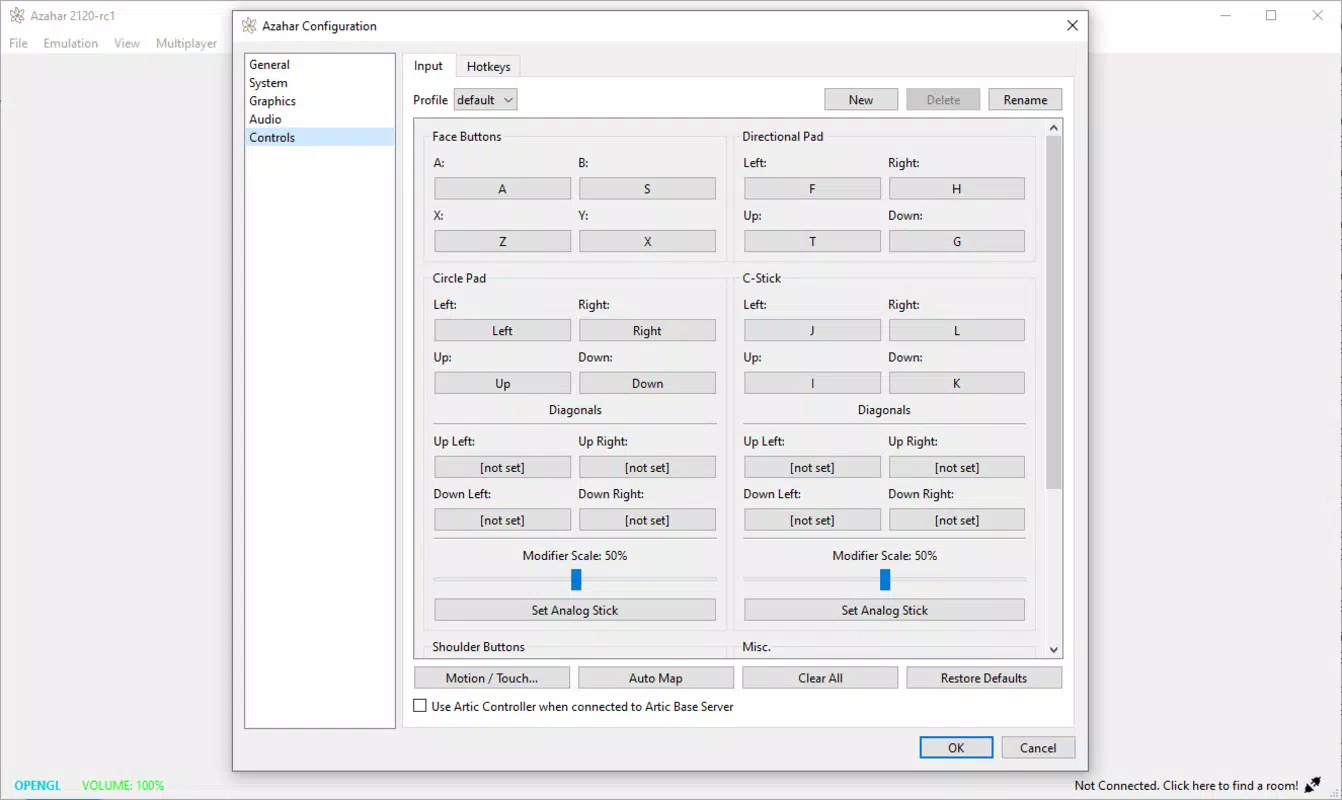Click the Azahar logo in main window title
The height and width of the screenshot is (800, 1342).
tap(17, 16)
